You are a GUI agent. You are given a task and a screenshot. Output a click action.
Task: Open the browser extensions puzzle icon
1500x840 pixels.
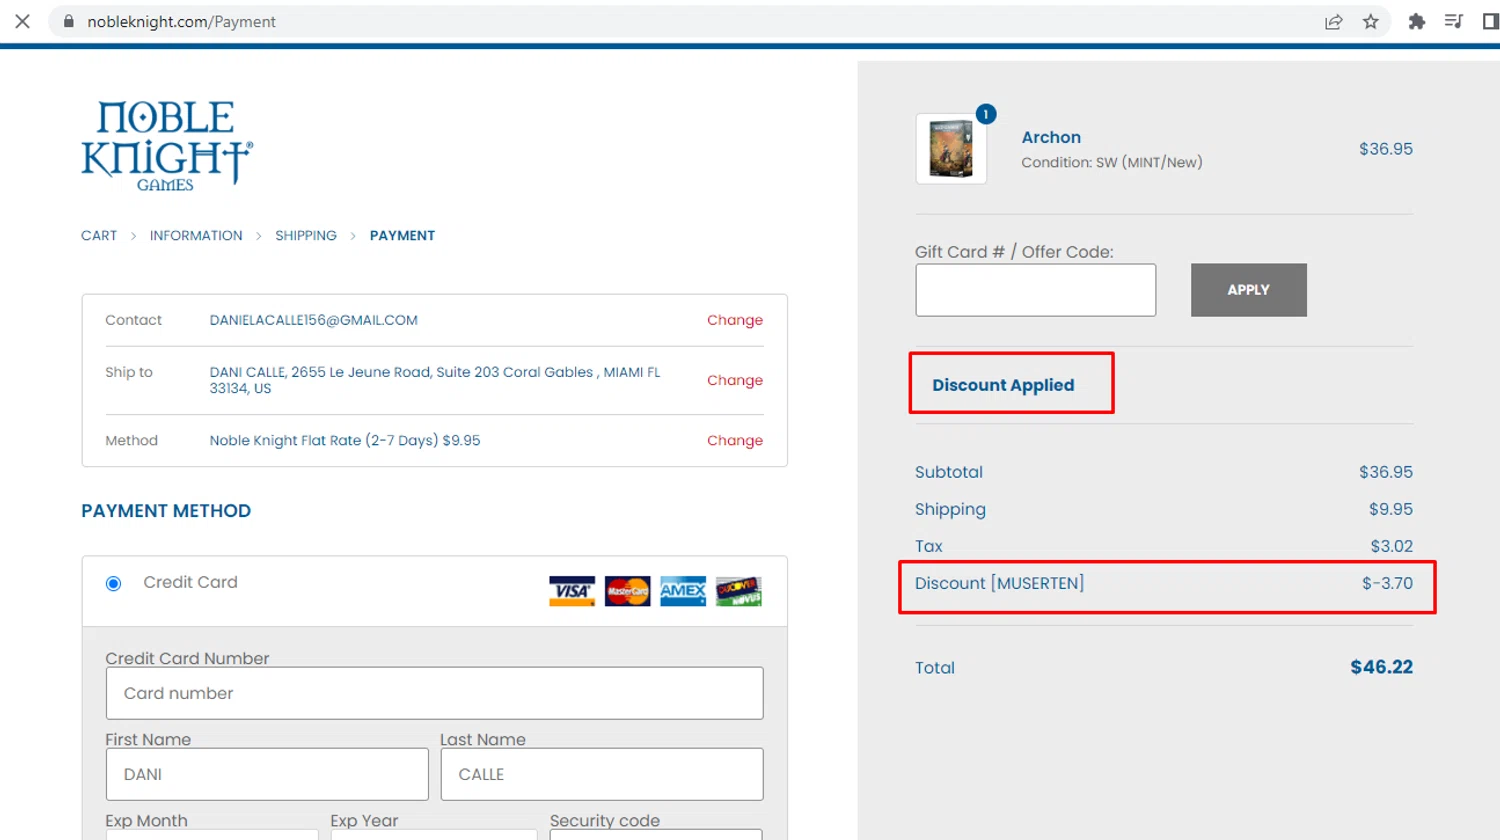1416,21
